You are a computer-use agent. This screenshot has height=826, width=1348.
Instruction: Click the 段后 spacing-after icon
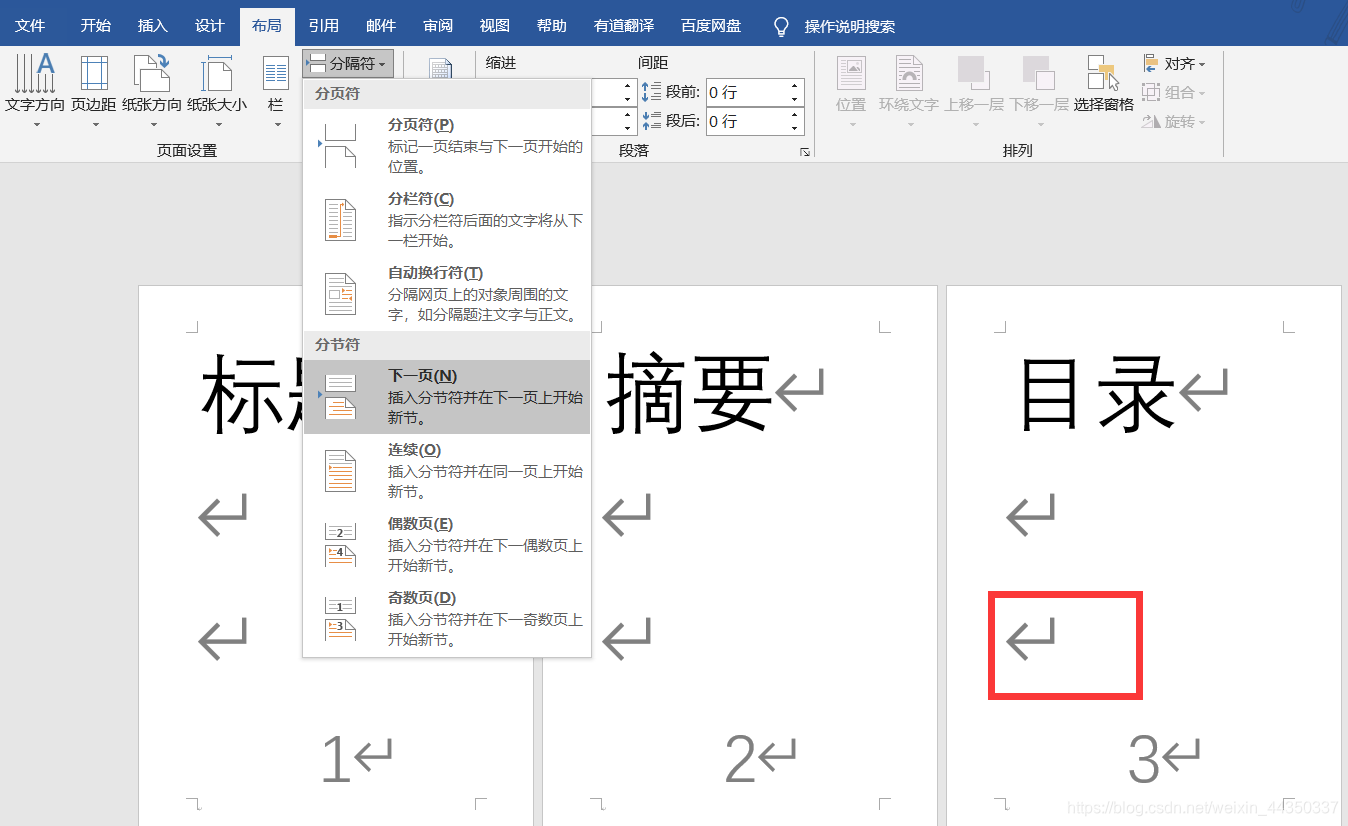pos(651,121)
